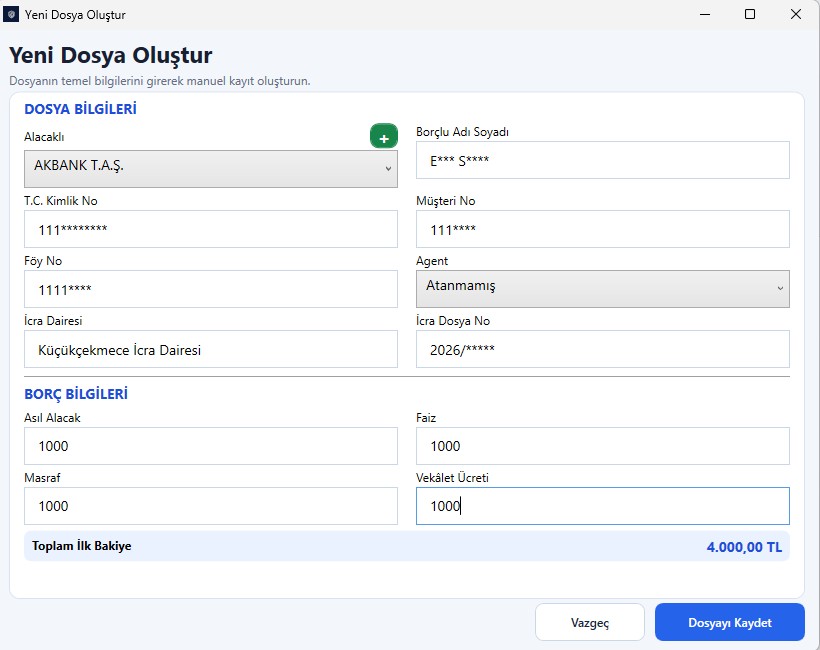Close the Yeni Dosya Oluştur window
This screenshot has height=650, width=820.
click(796, 14)
